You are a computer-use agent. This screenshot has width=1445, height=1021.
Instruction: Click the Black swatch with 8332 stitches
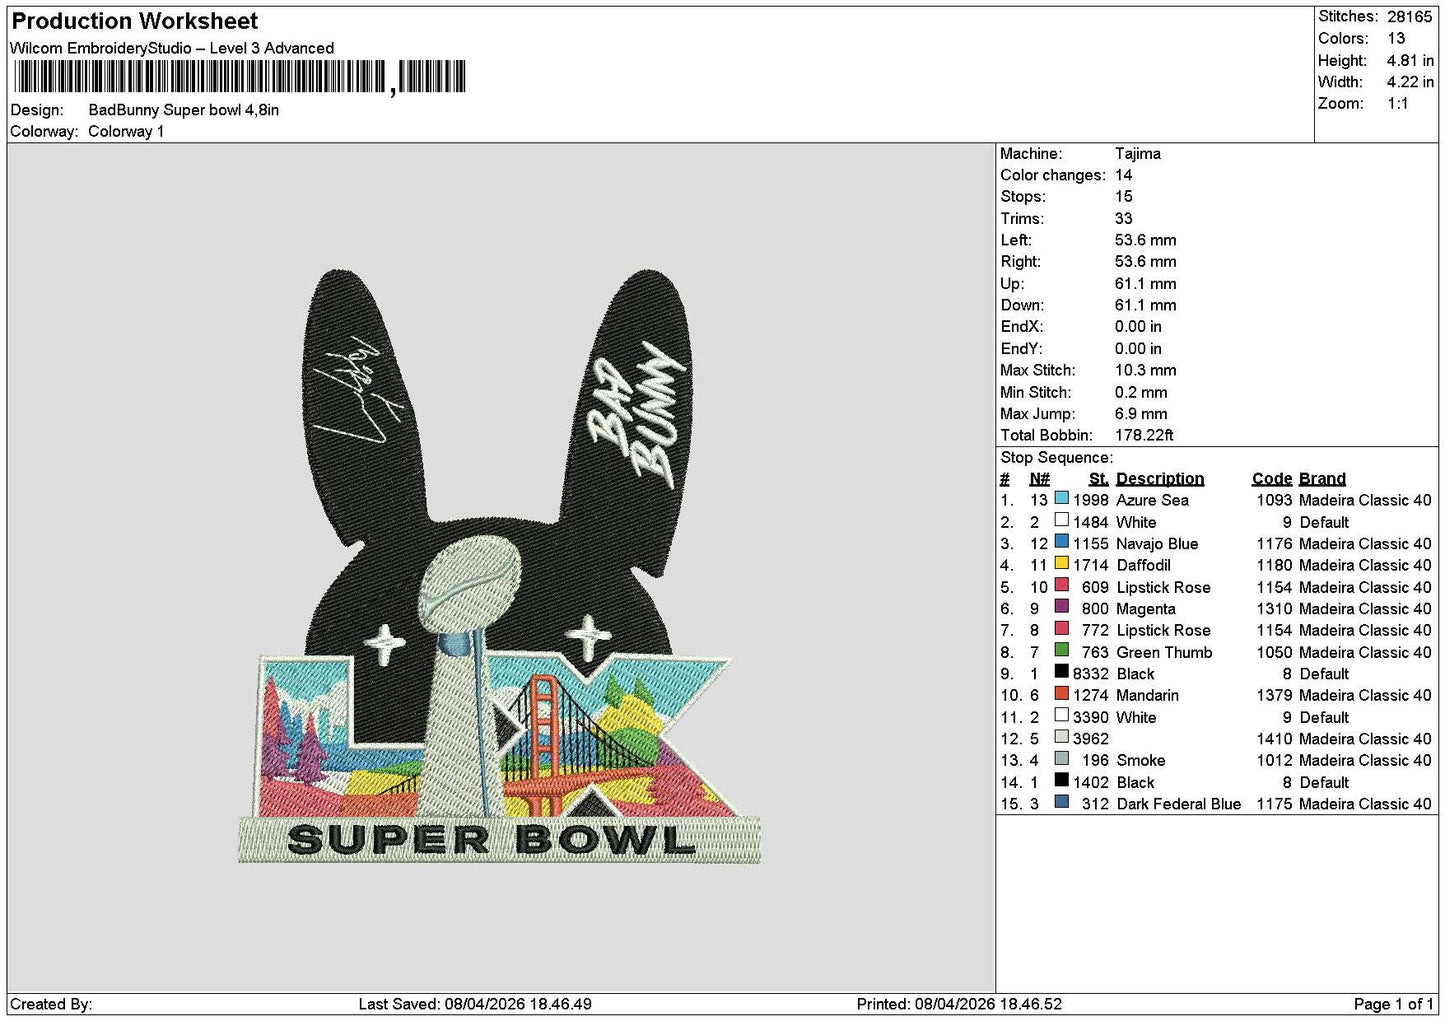[1061, 673]
